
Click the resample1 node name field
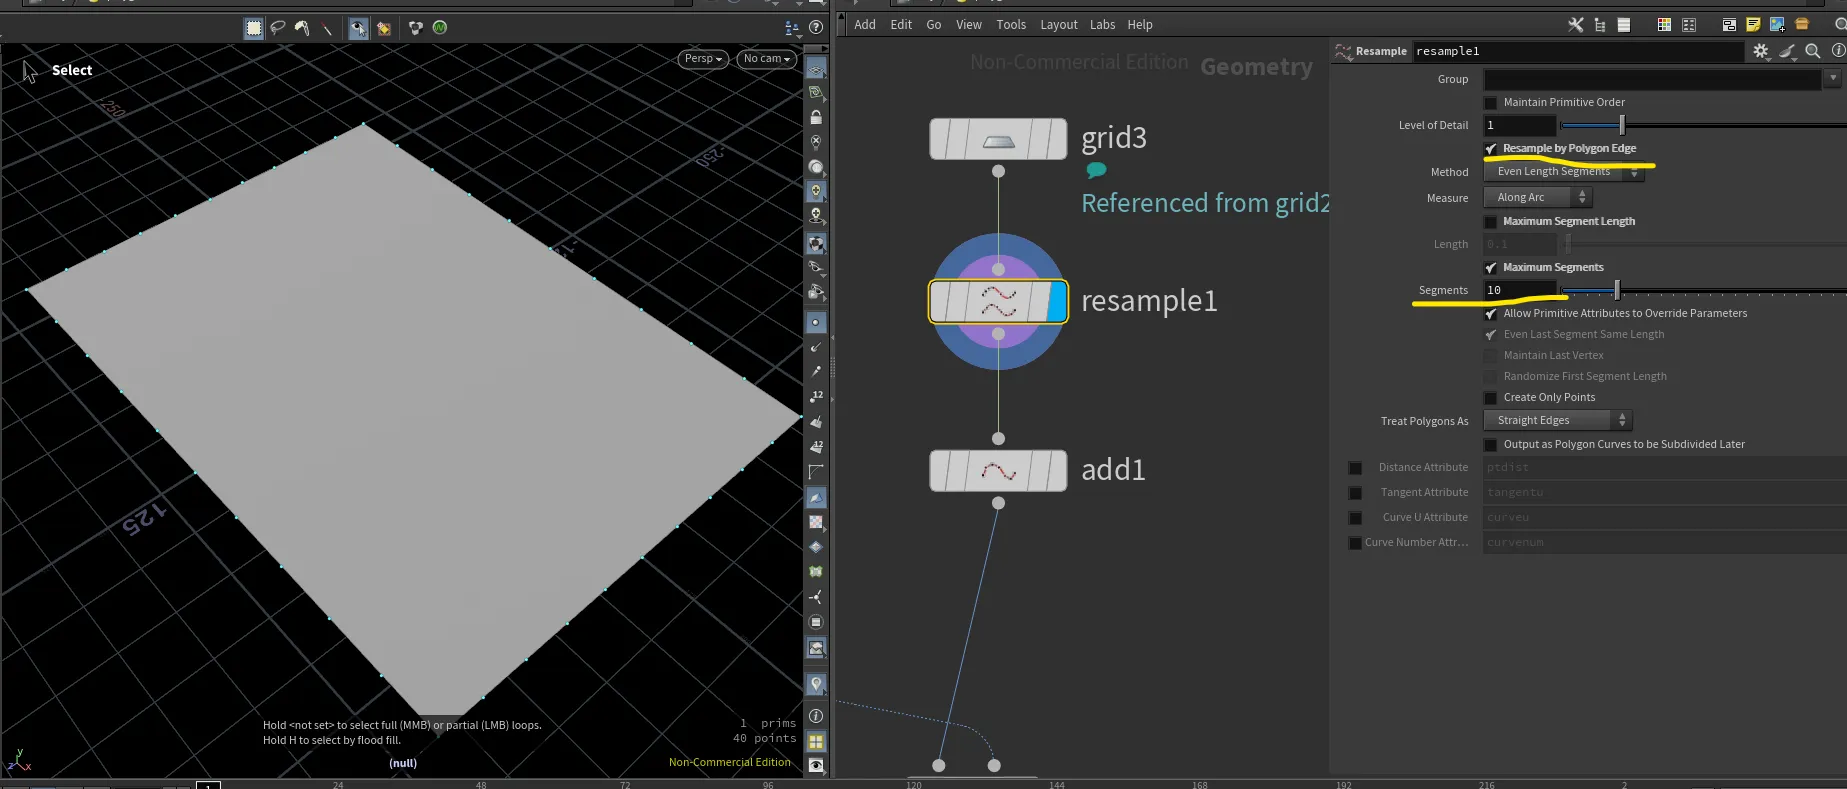coord(1577,51)
